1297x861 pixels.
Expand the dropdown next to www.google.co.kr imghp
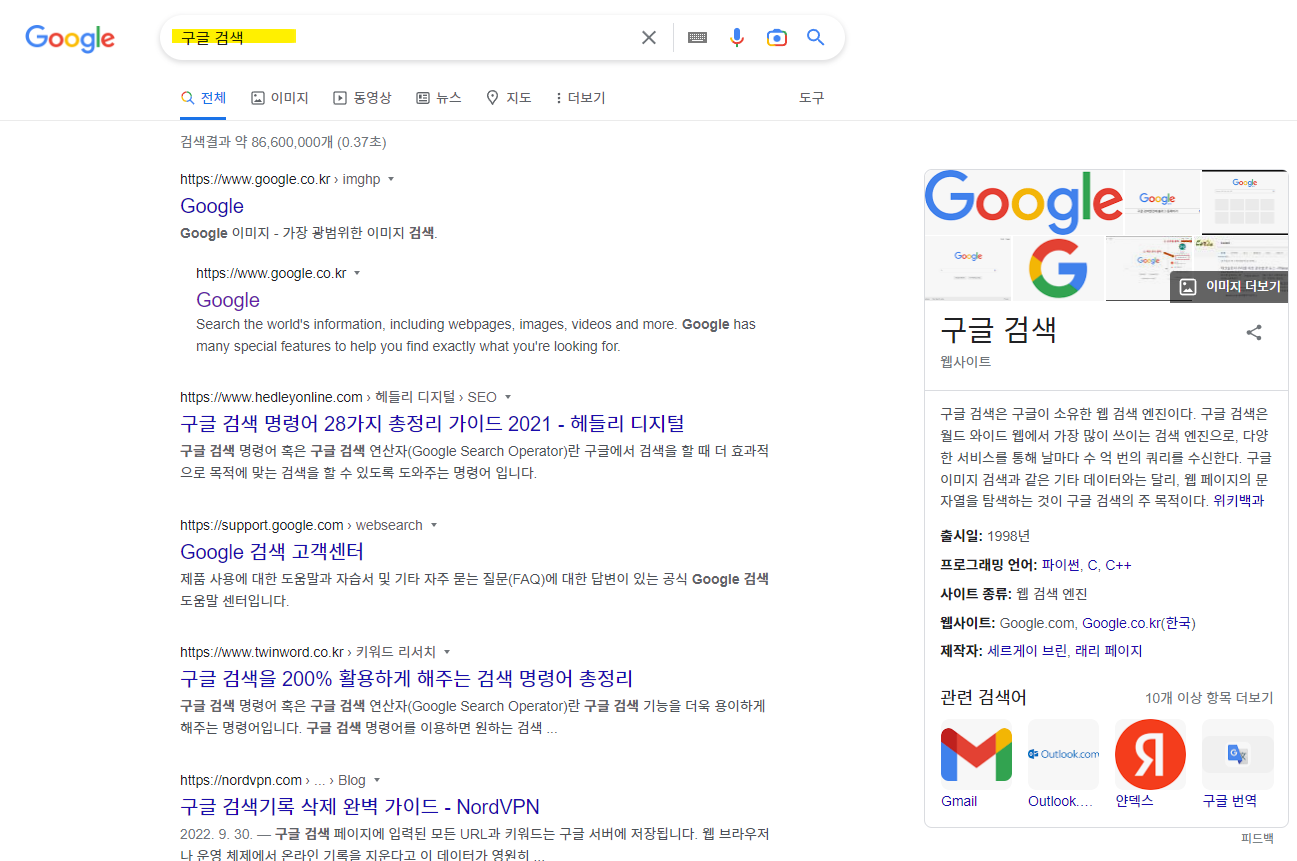tap(391, 179)
